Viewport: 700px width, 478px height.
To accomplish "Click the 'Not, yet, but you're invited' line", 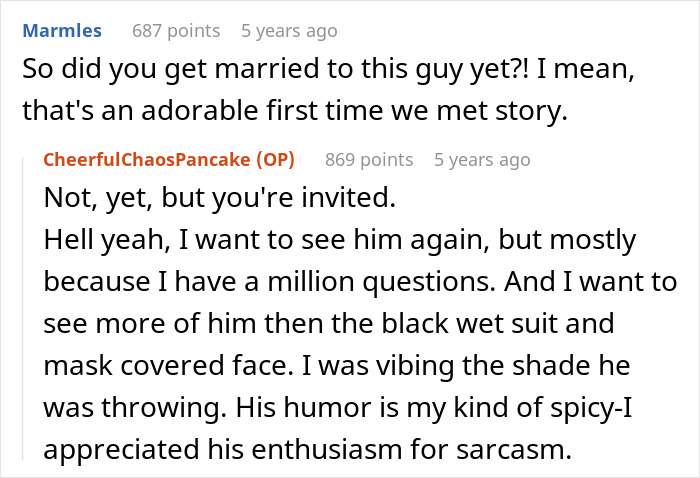I will pos(221,198).
